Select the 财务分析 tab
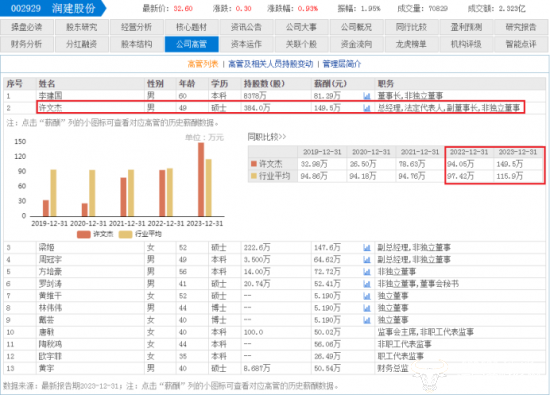550x395 pixels. [27, 44]
